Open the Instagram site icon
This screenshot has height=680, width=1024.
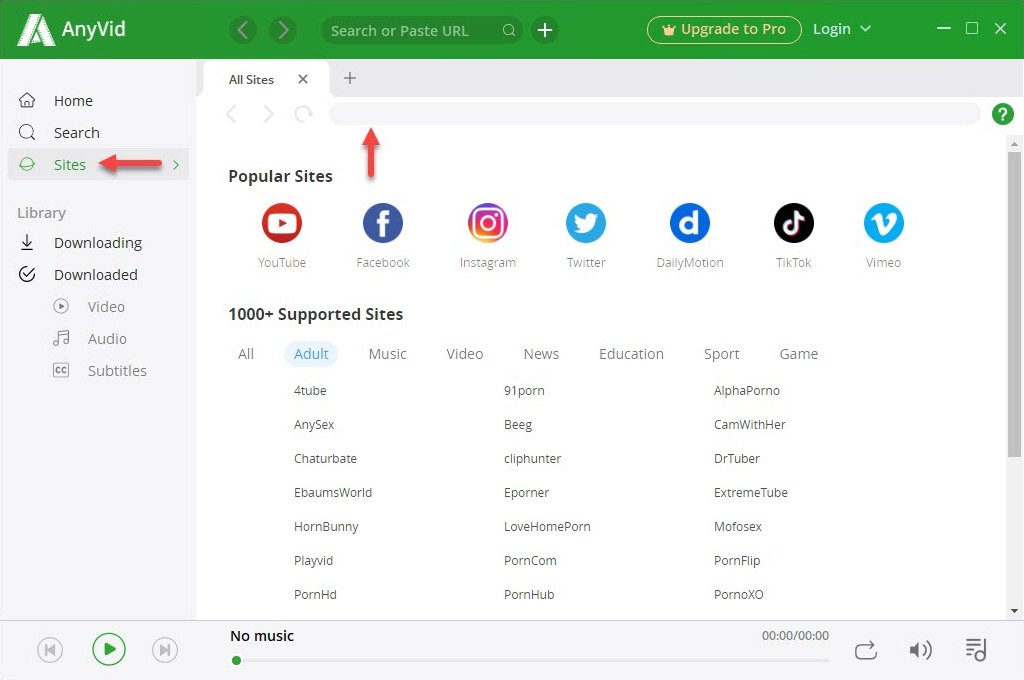[488, 223]
